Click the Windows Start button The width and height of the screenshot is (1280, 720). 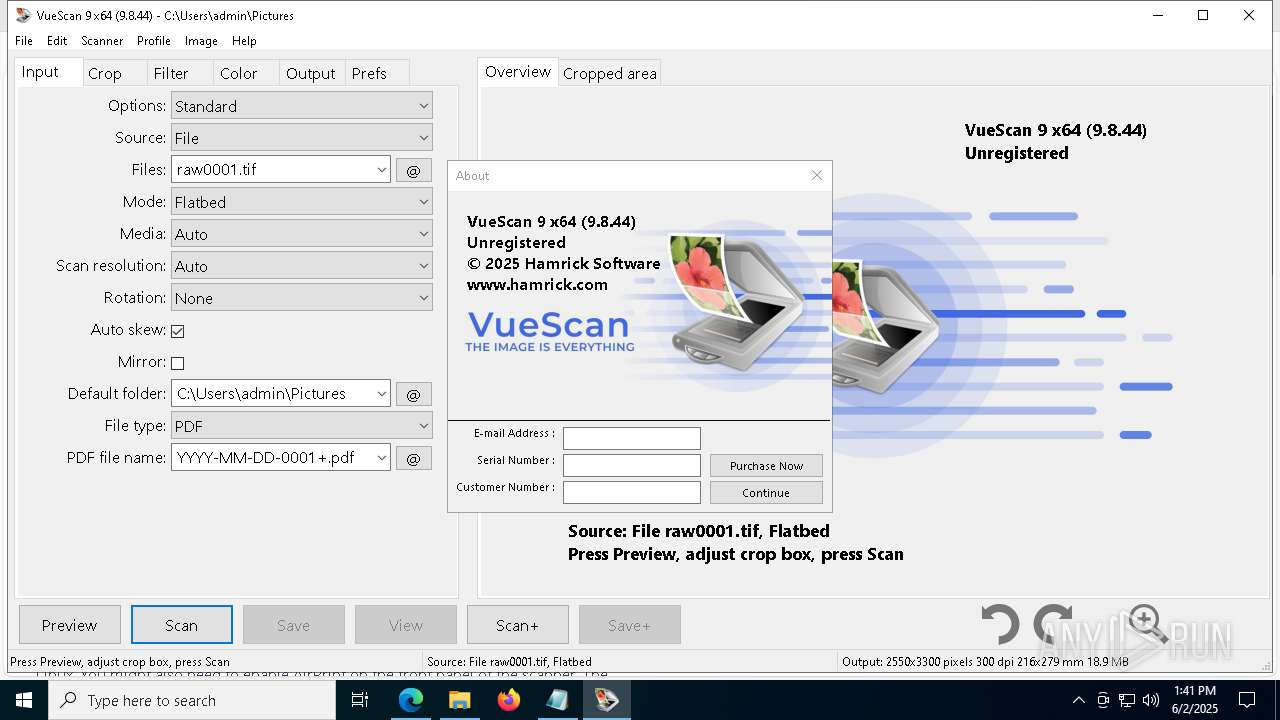24,700
